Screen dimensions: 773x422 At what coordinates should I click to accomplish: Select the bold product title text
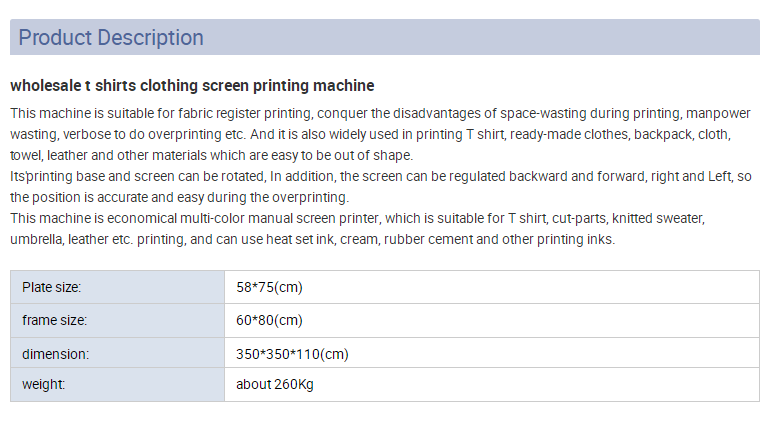pyautogui.click(x=192, y=86)
